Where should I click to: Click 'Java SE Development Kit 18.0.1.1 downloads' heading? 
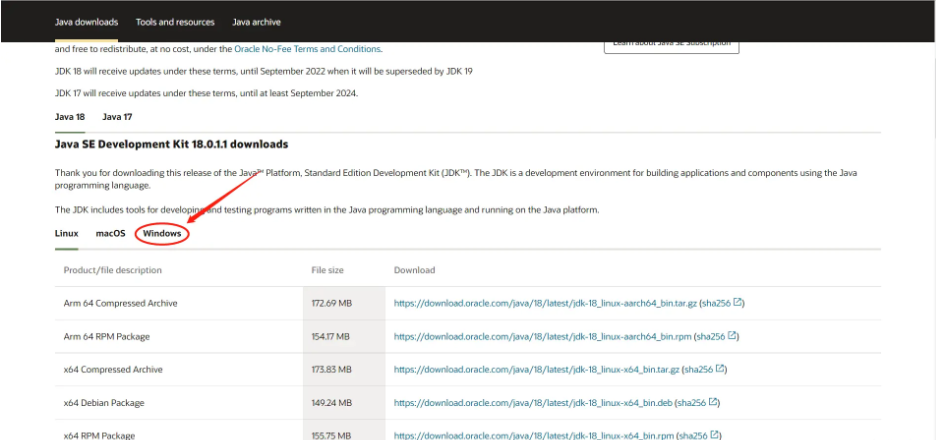coord(171,144)
